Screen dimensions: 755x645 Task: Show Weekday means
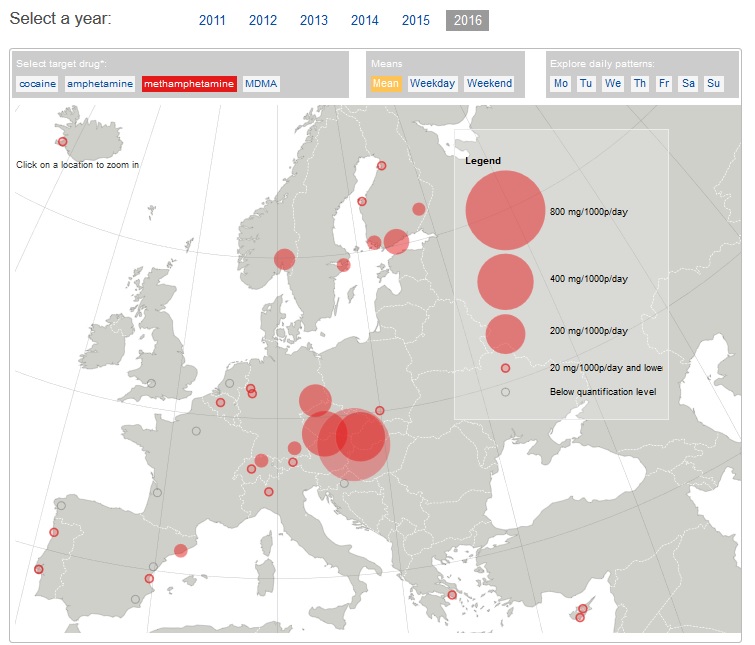click(x=432, y=84)
